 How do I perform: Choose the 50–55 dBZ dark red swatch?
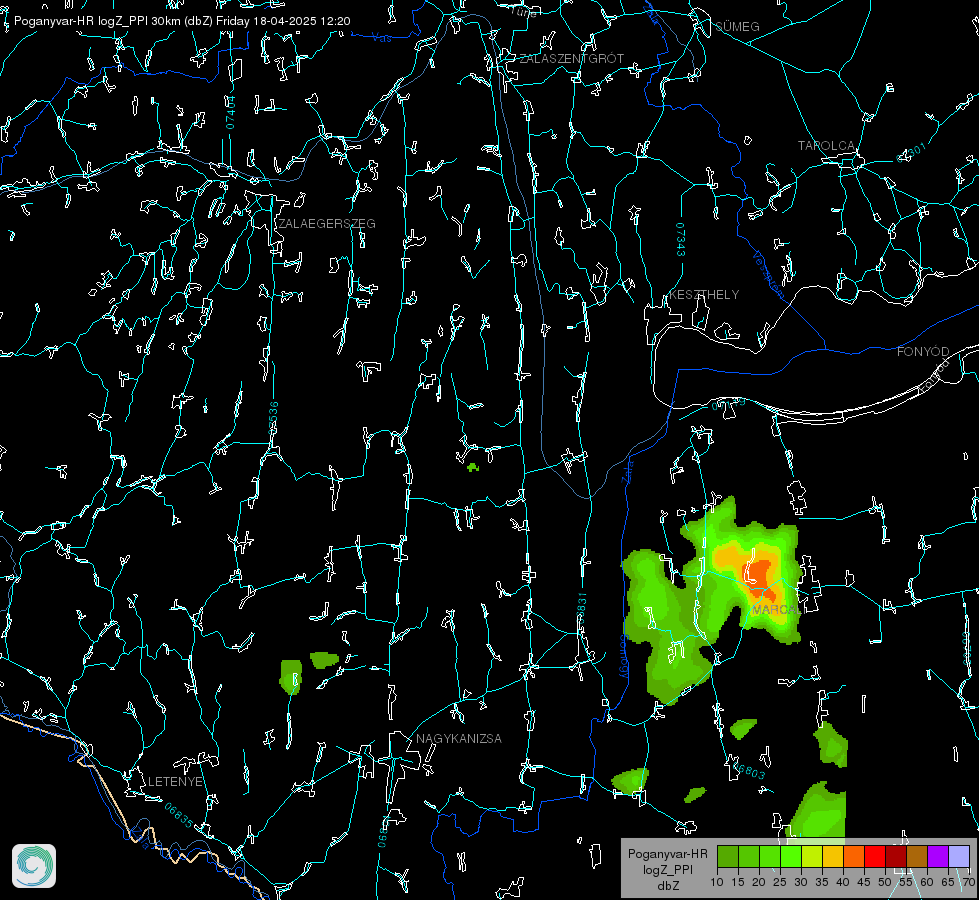896,856
